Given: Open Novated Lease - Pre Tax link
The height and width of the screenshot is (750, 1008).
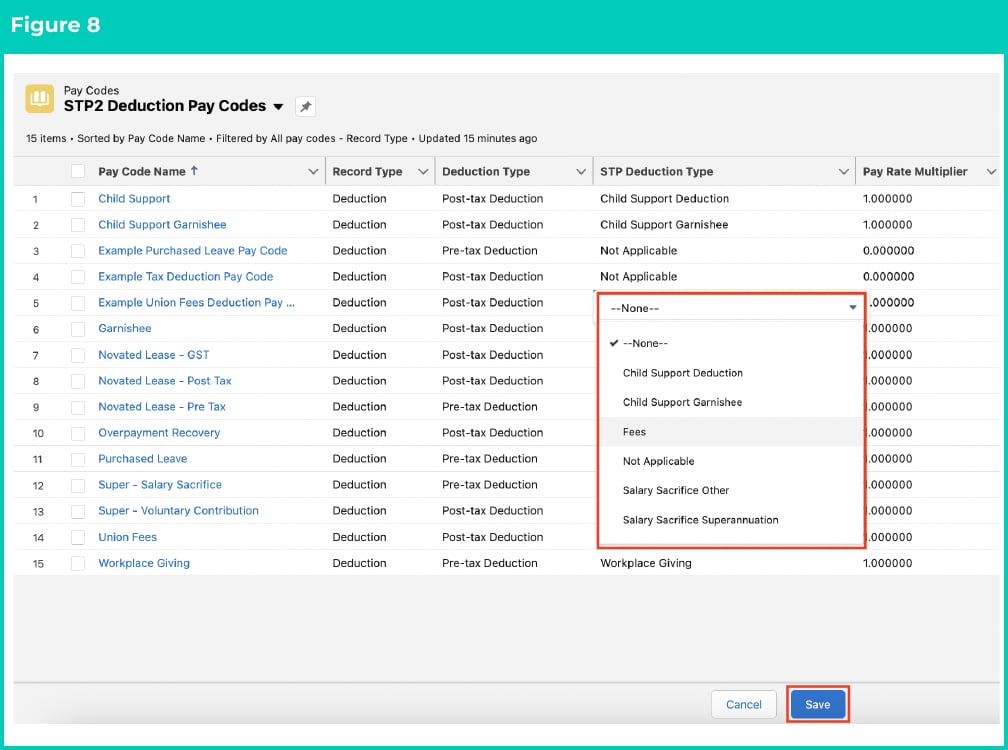Looking at the screenshot, I should coord(162,407).
